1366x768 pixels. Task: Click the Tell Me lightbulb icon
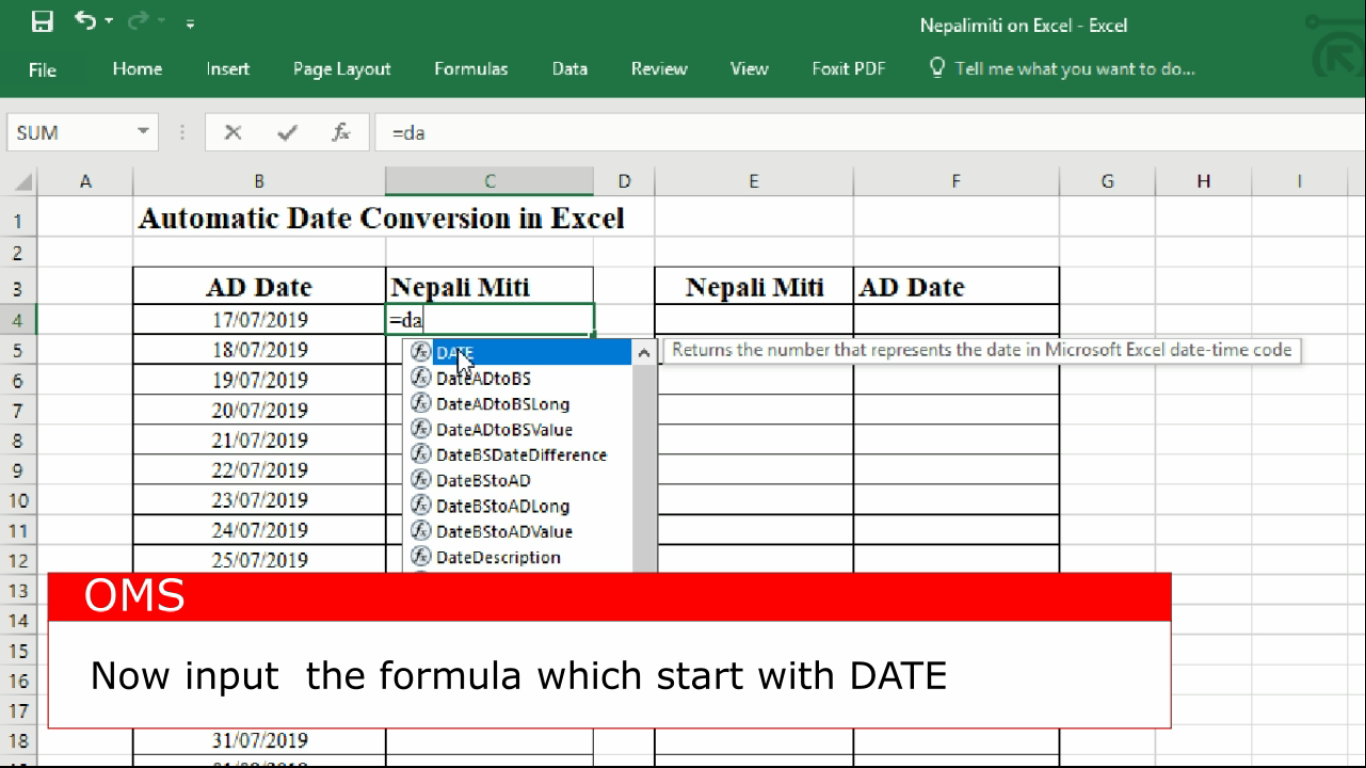pos(937,68)
